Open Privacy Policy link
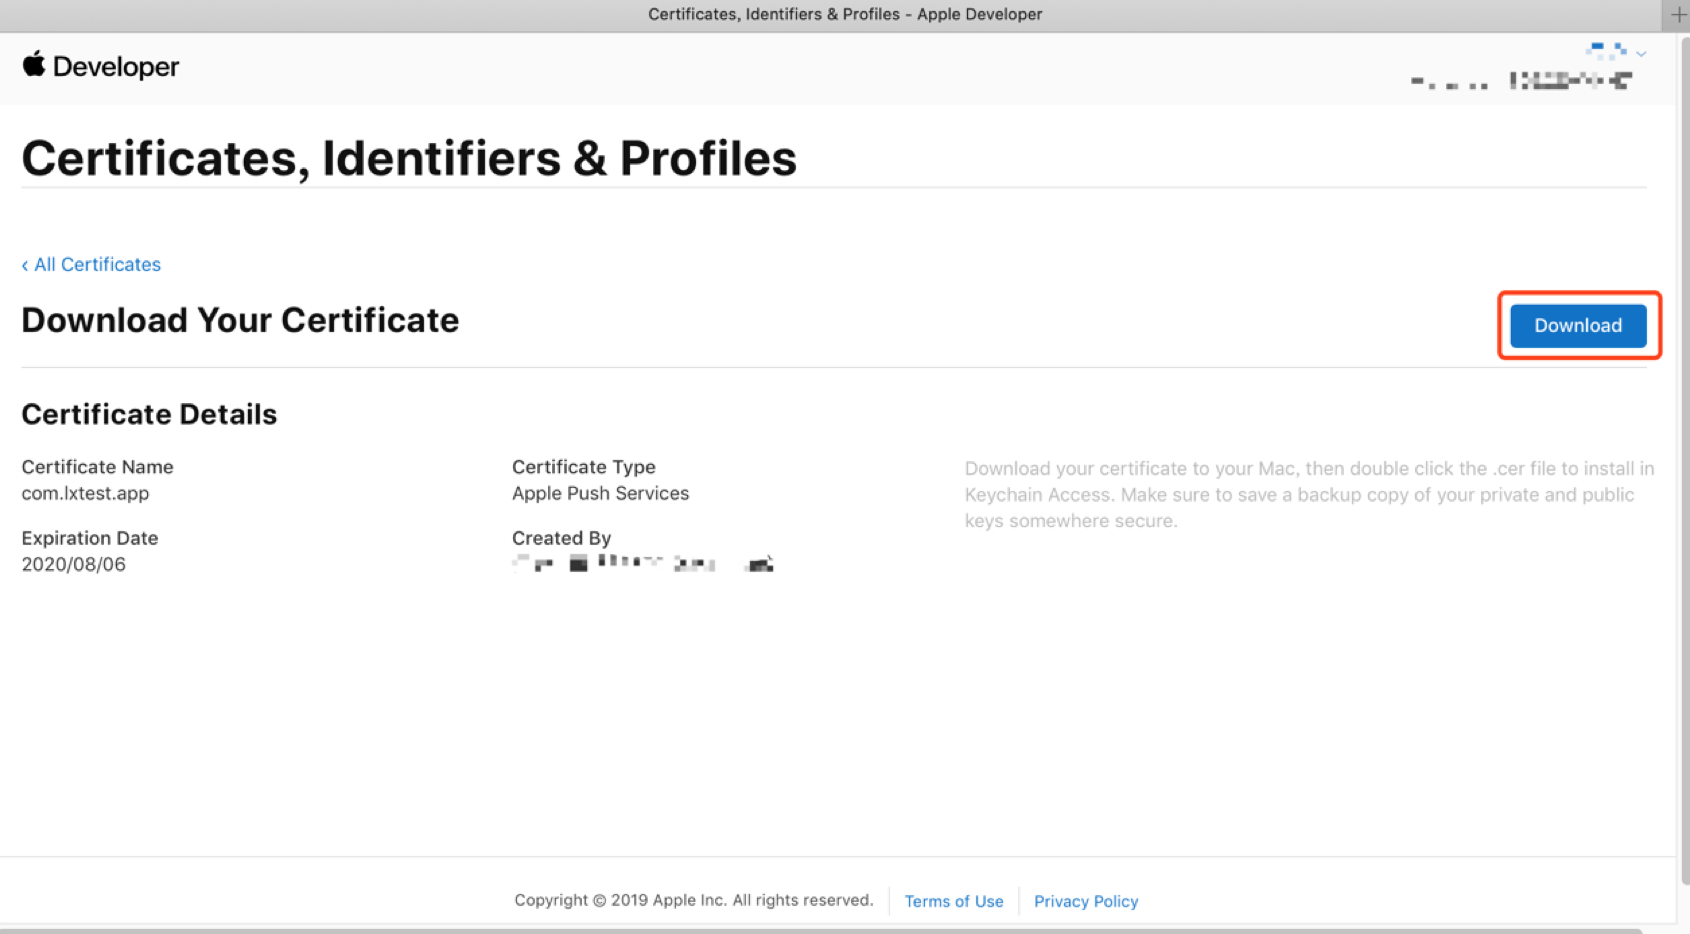The image size is (1690, 934). 1086,901
